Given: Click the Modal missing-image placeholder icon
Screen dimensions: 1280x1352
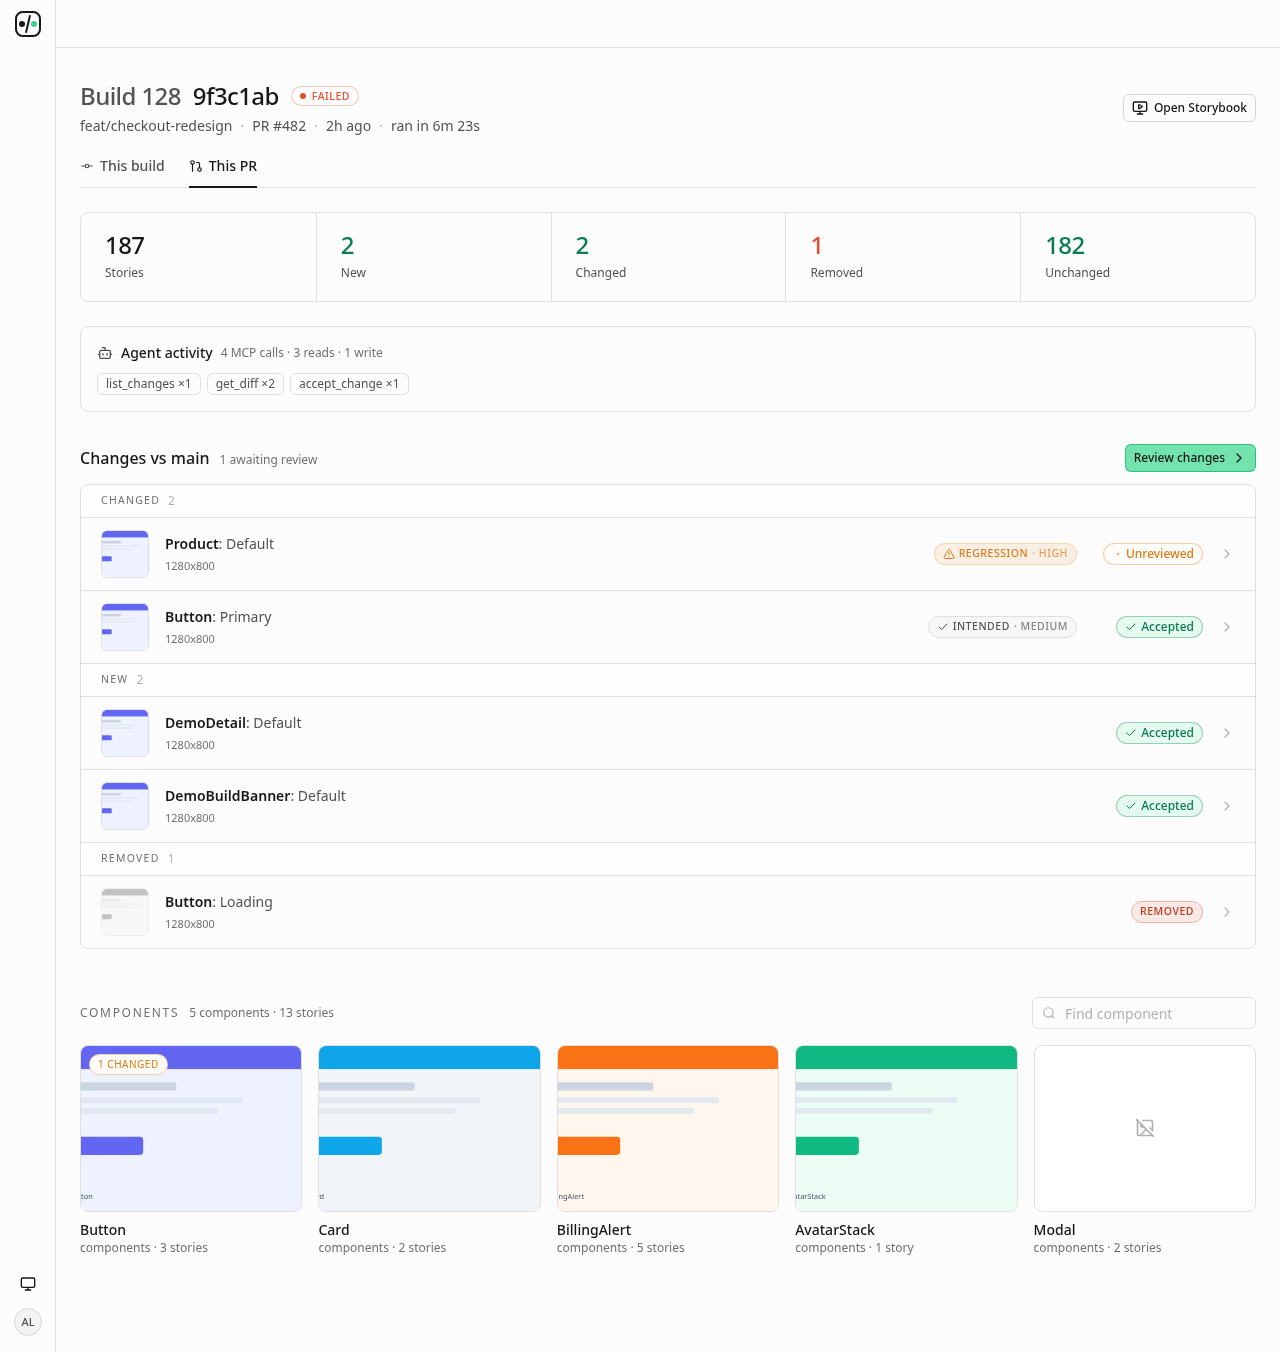Looking at the screenshot, I should 1145,1128.
